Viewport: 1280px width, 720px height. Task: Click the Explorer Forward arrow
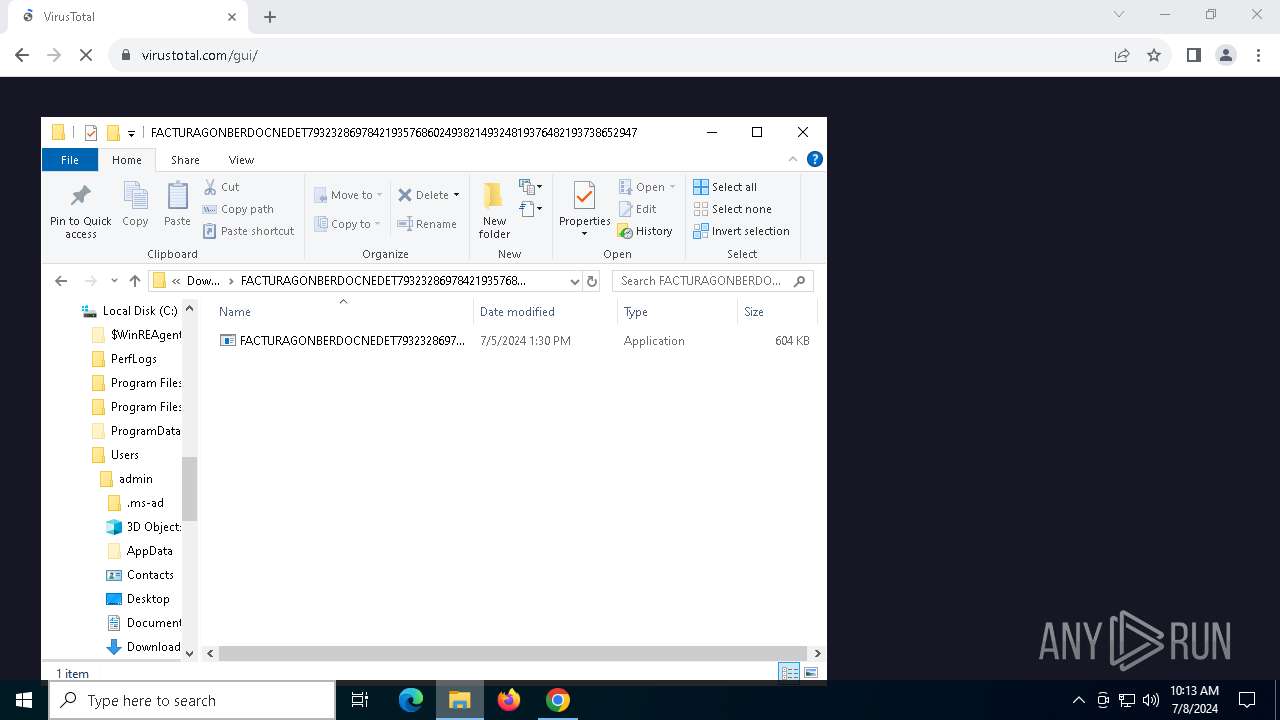click(91, 281)
